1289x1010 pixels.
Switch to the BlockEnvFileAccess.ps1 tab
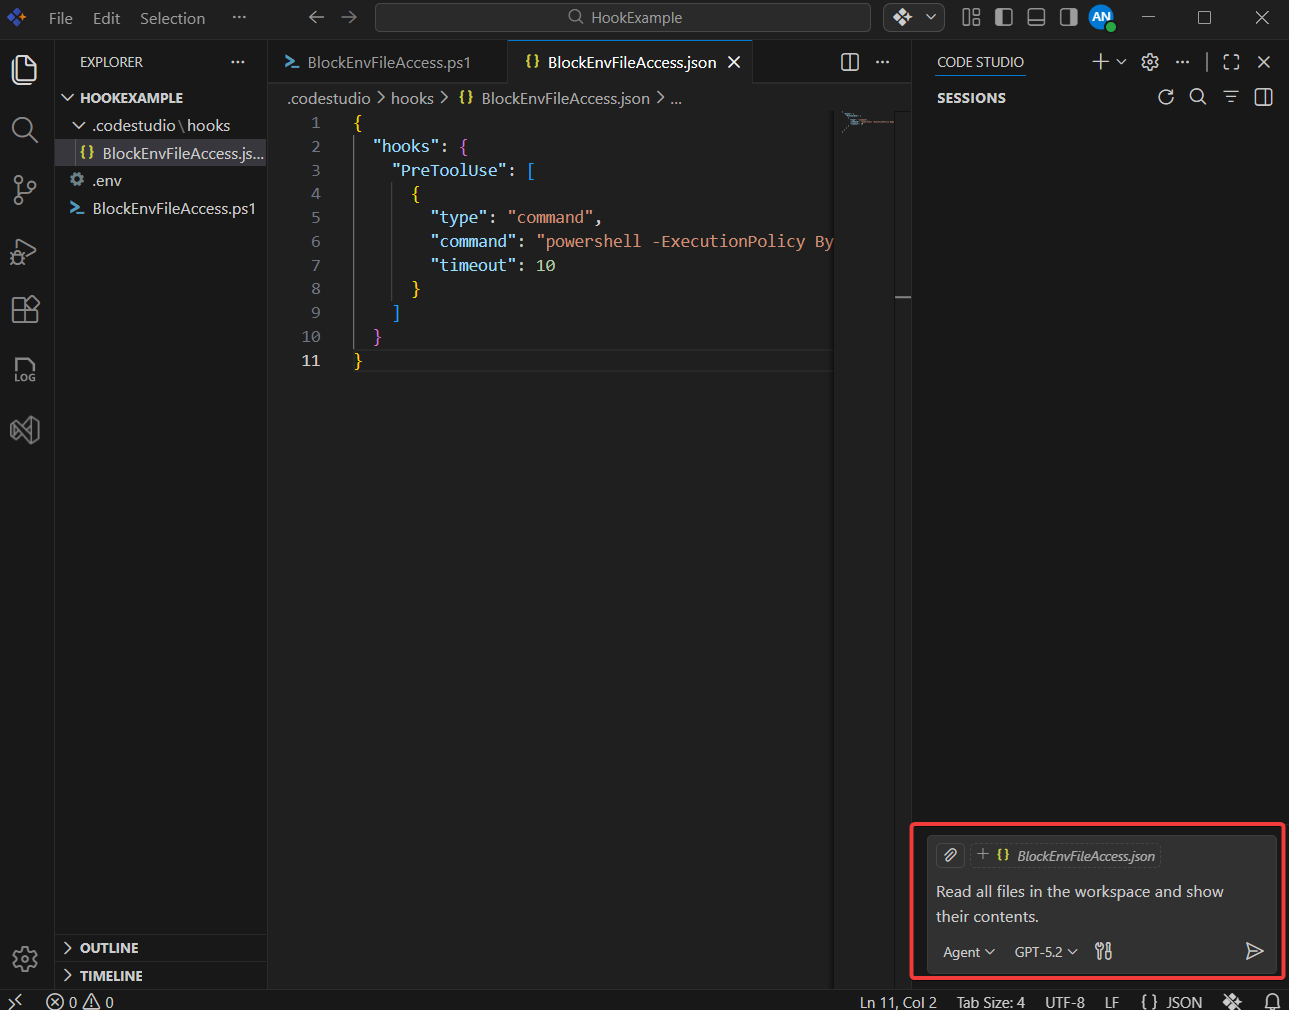pos(389,61)
